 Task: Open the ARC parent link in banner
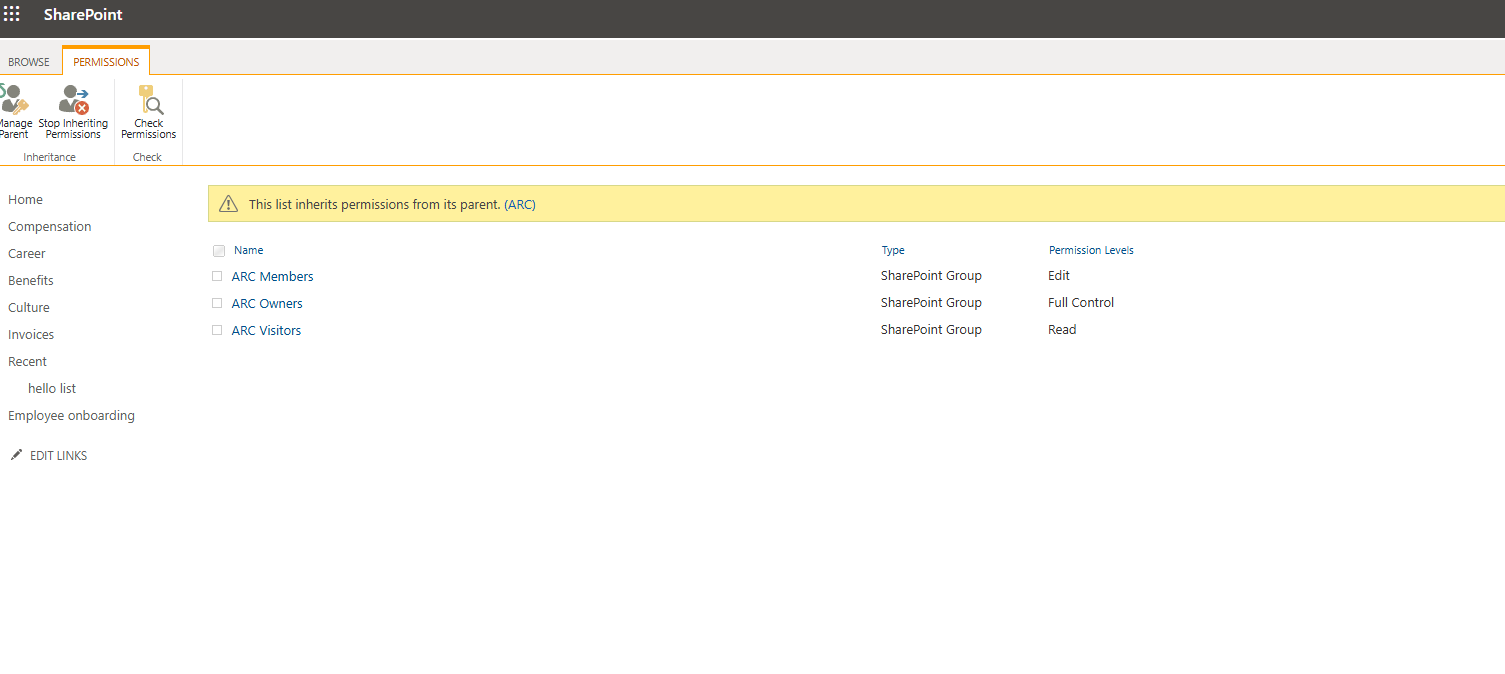(x=520, y=204)
